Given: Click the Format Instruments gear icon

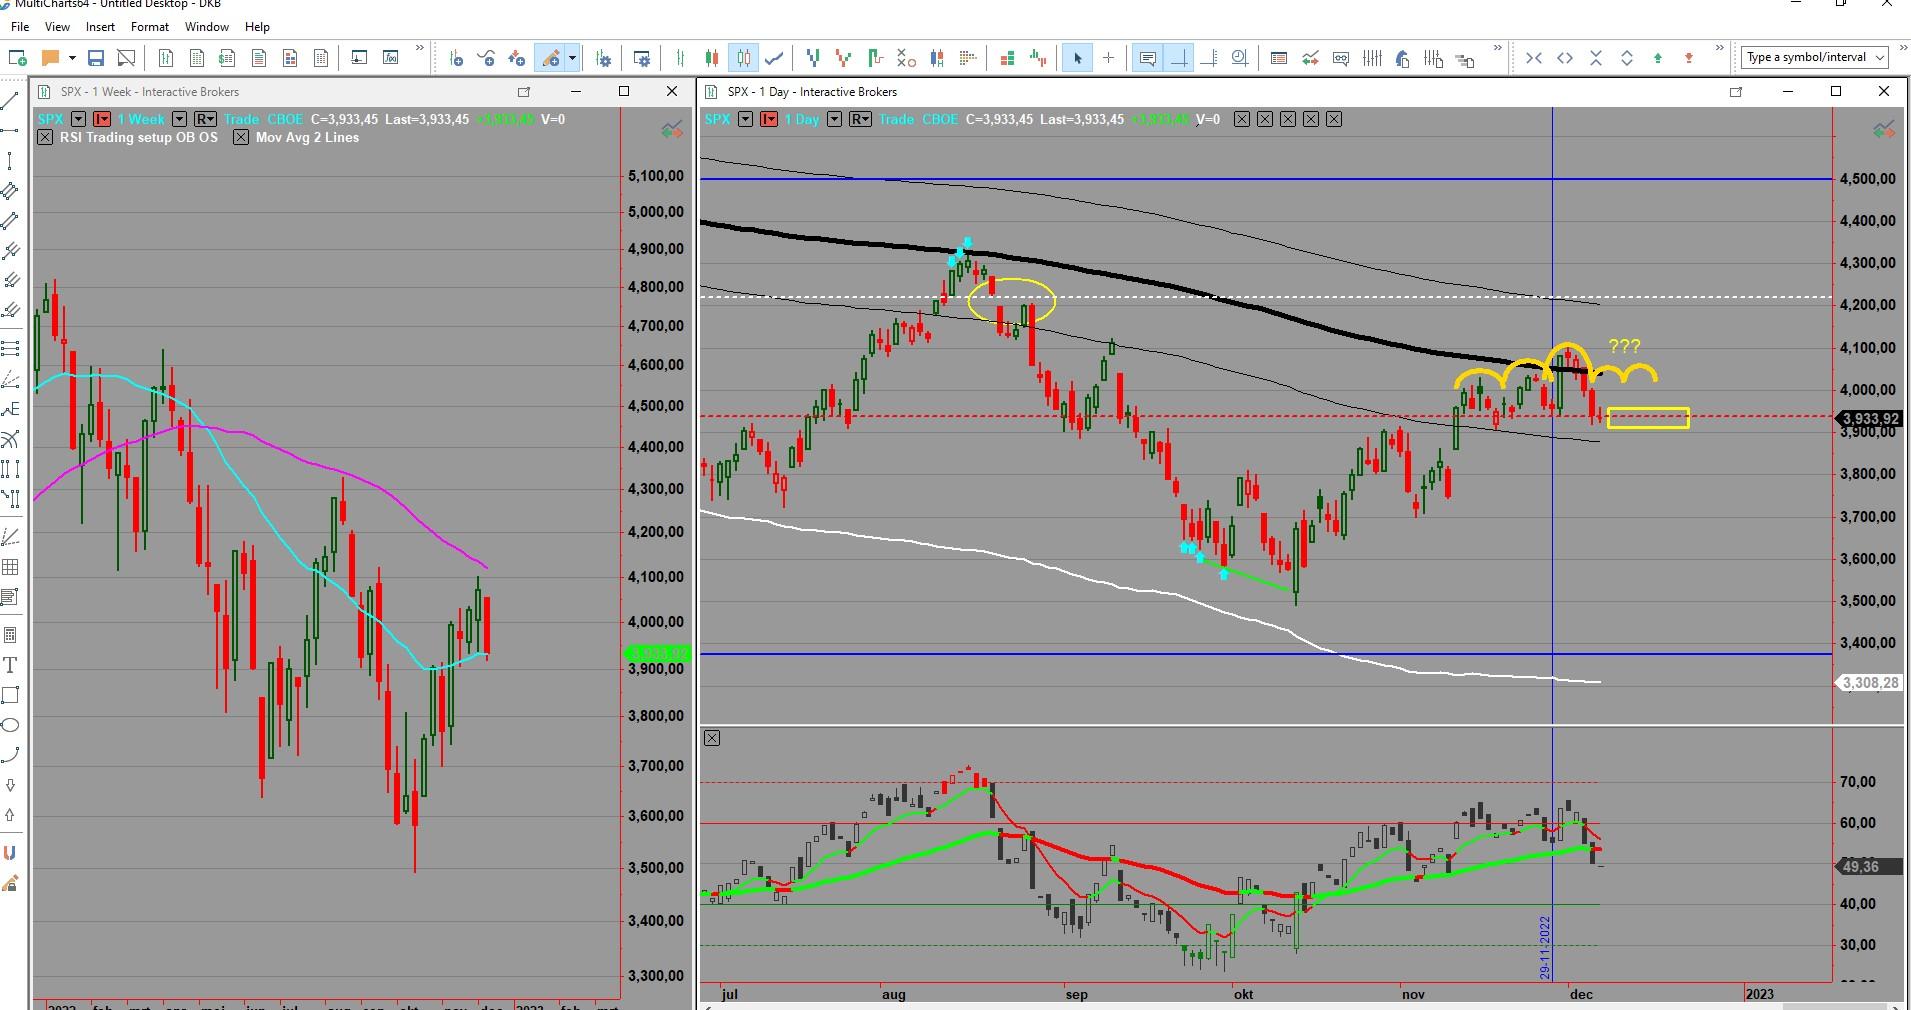Looking at the screenshot, I should coord(603,58).
